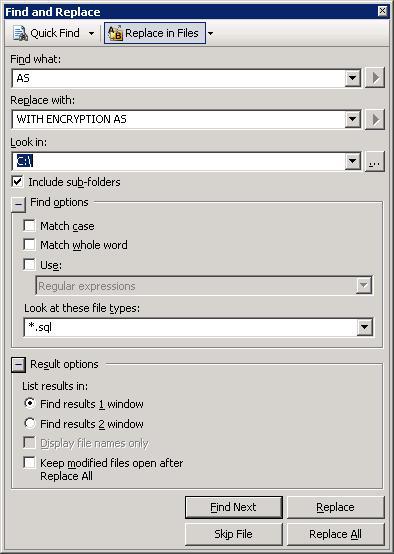Expand the Find what history dropdown
394x554 pixels.
click(x=353, y=78)
